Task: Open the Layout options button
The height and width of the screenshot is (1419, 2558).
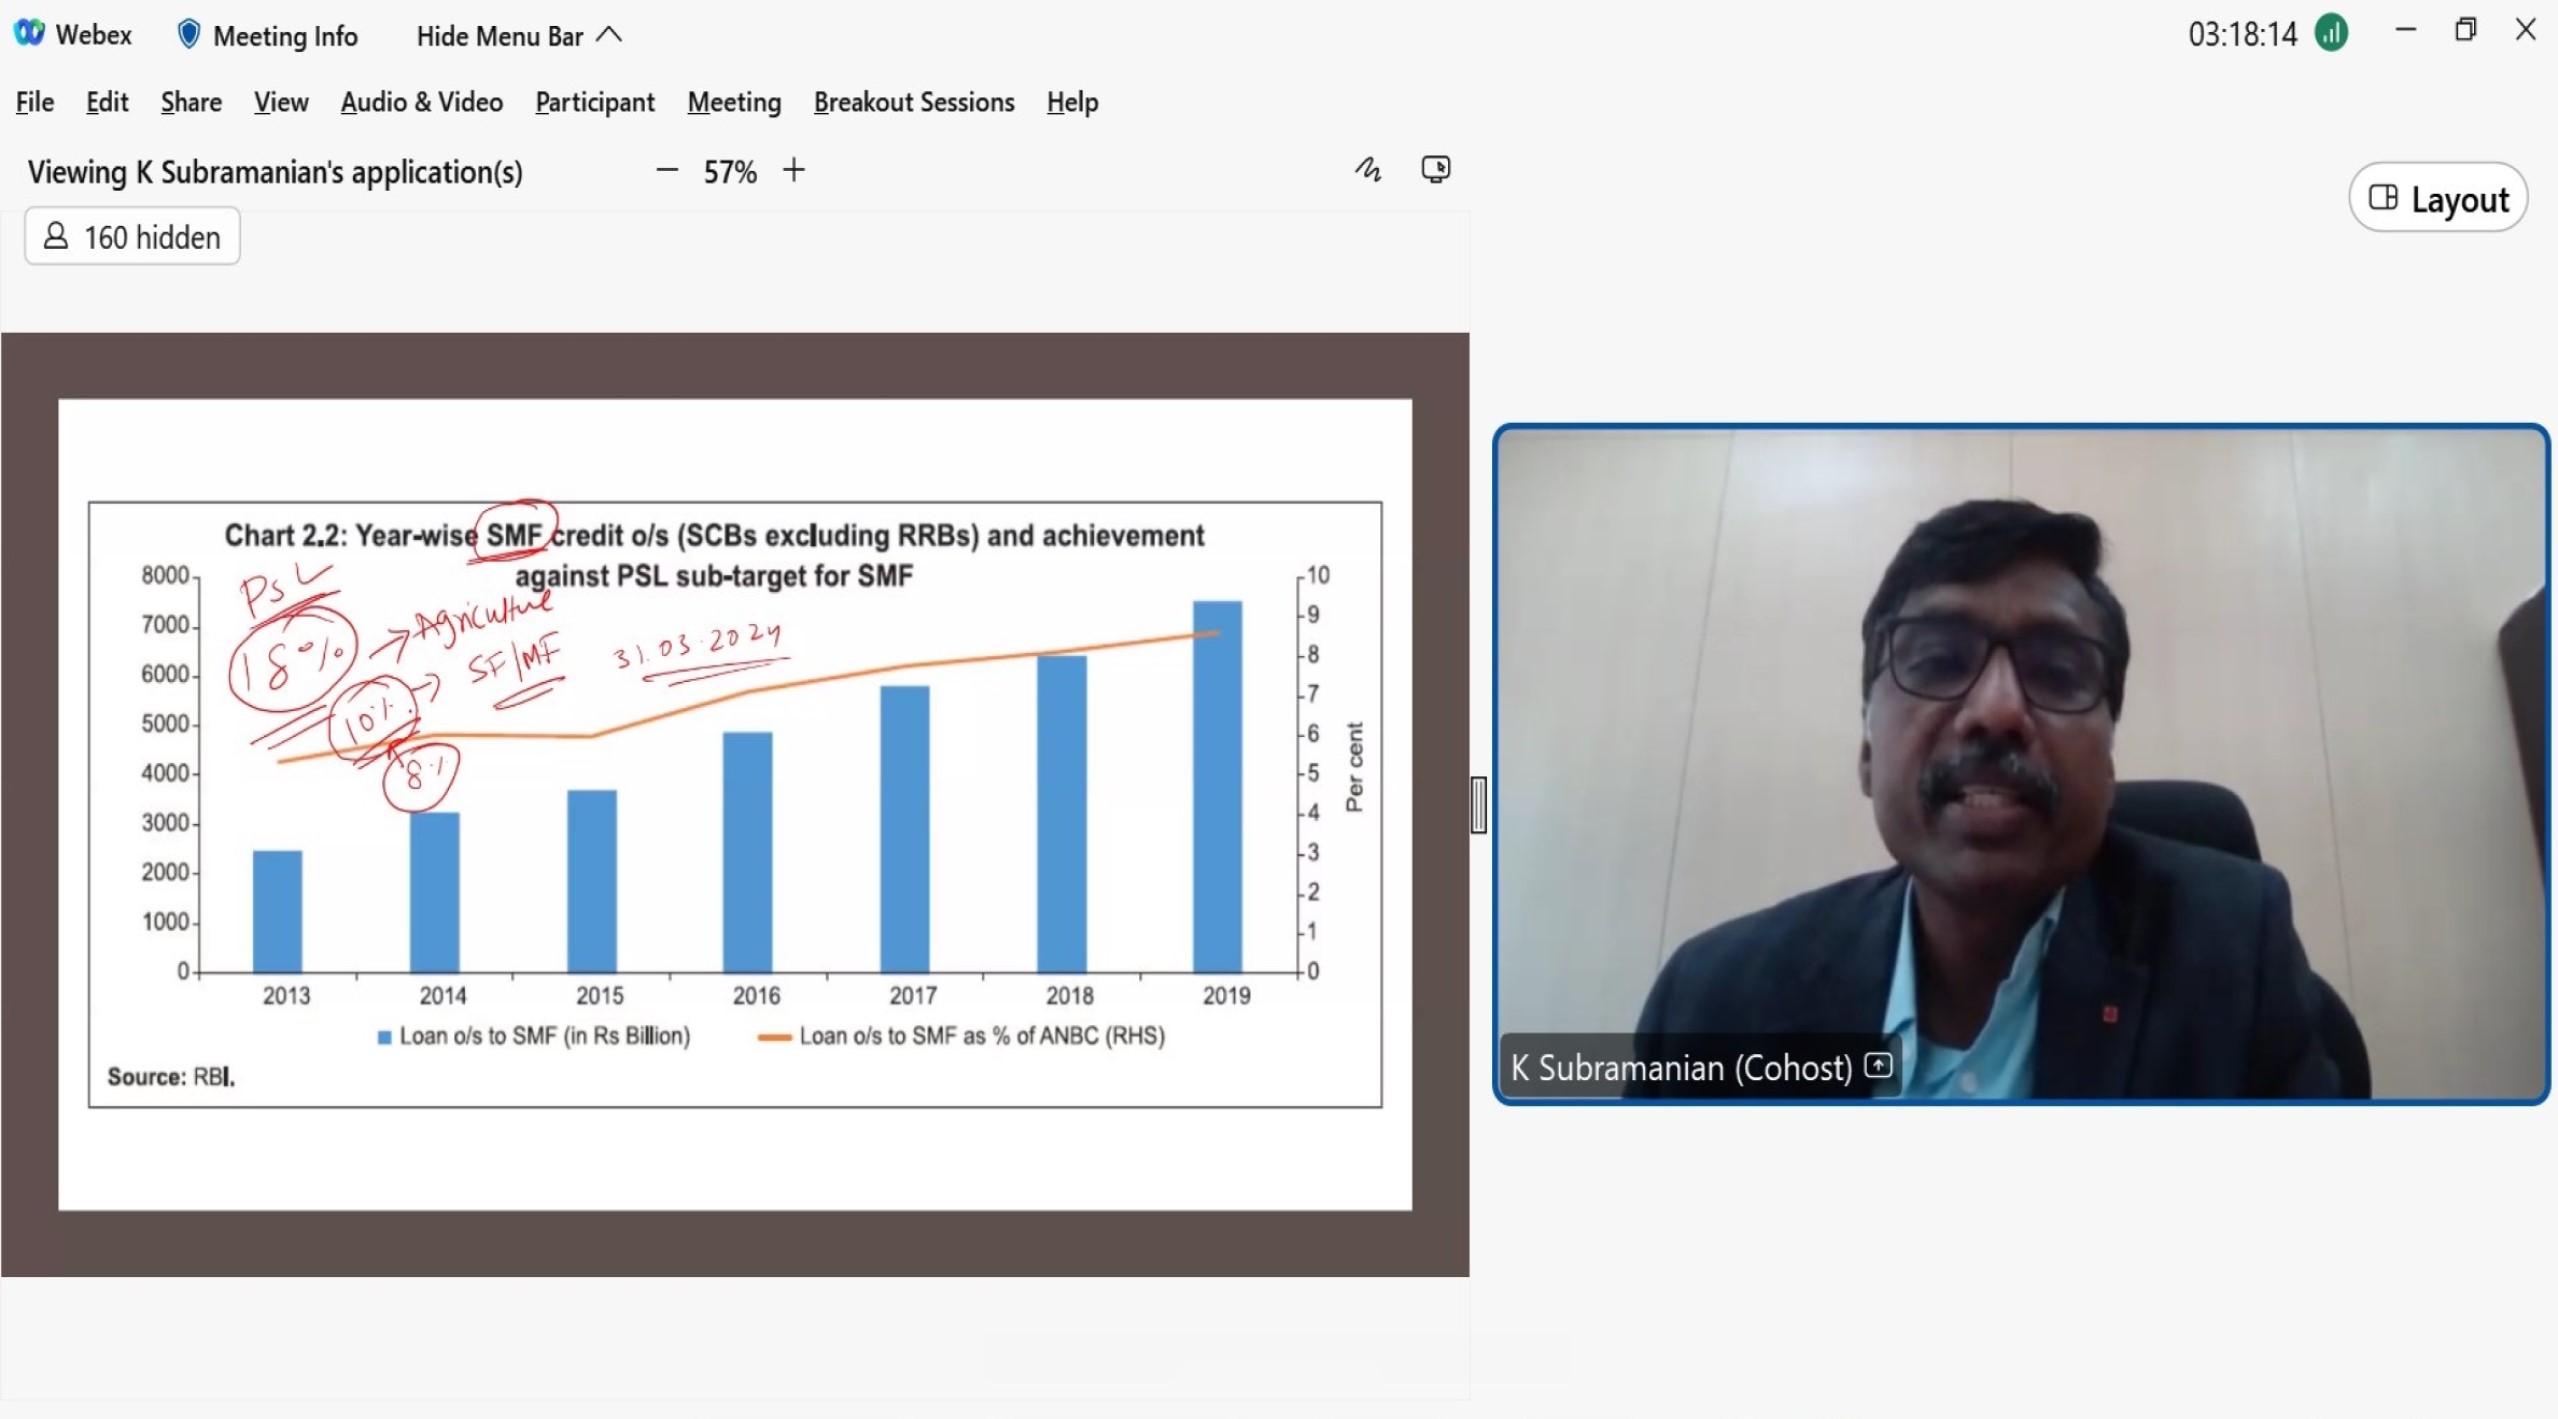Action: pos(2437,198)
